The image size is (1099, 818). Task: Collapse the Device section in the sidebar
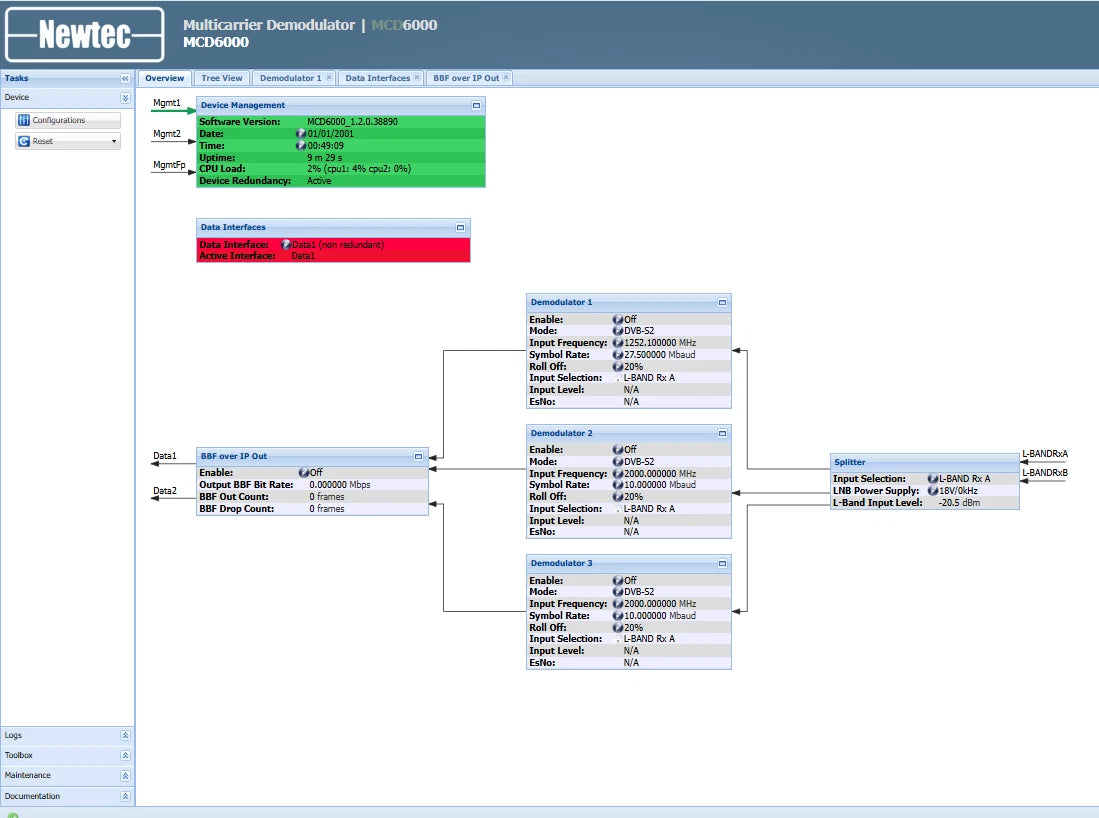pos(125,97)
